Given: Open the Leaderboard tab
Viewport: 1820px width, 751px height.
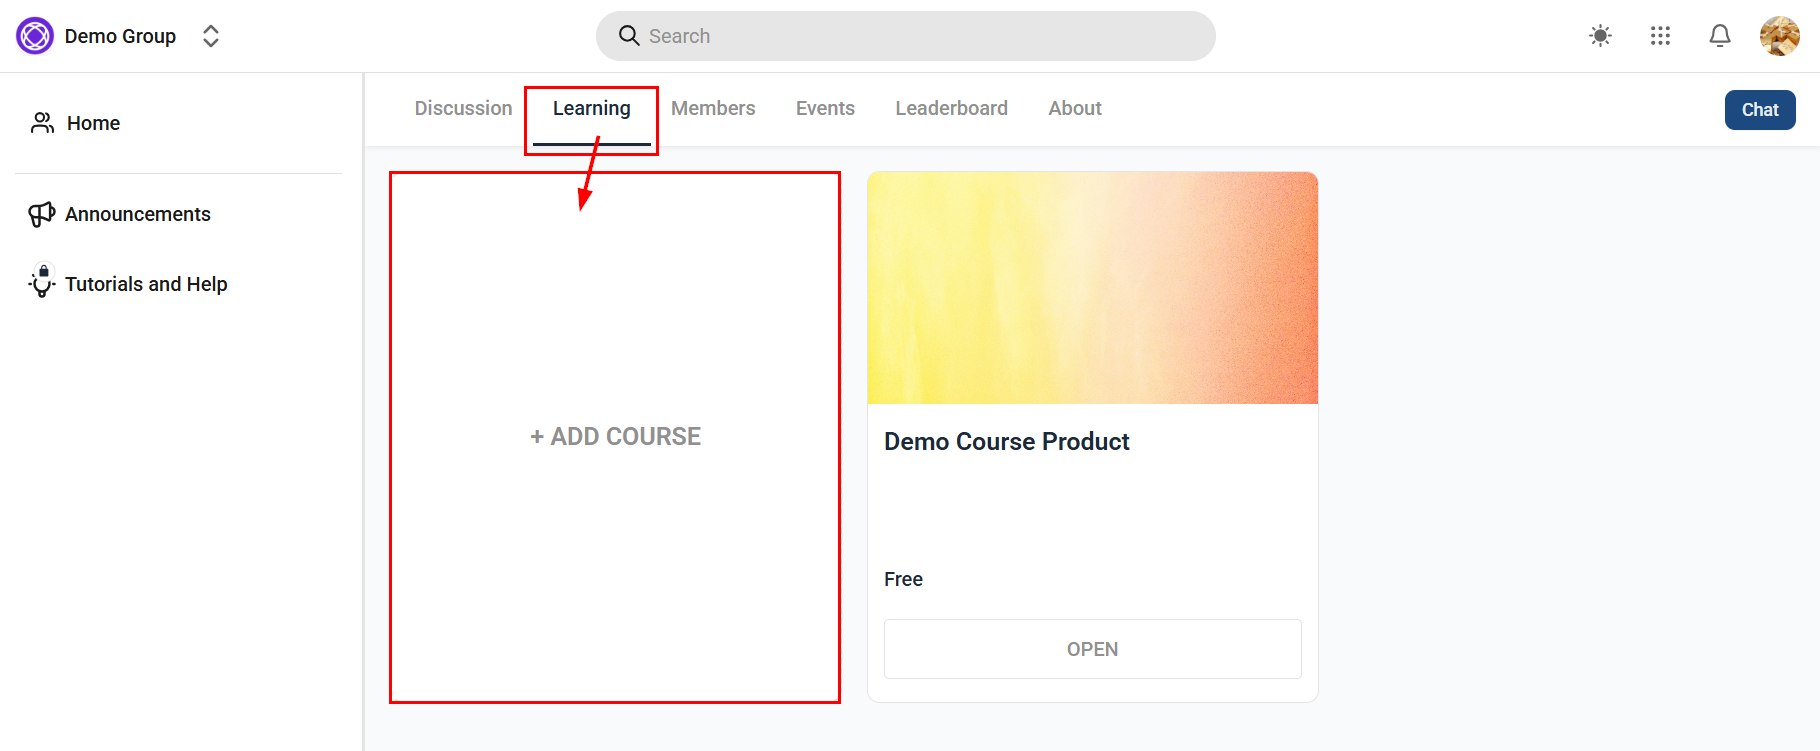Looking at the screenshot, I should coord(951,108).
